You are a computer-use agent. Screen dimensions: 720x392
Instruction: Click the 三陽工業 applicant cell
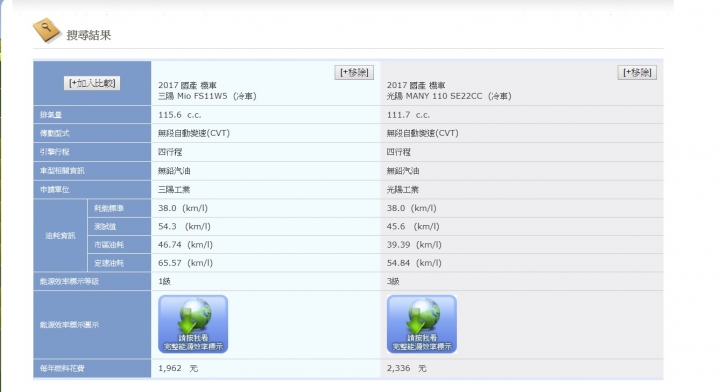[x=265, y=190]
